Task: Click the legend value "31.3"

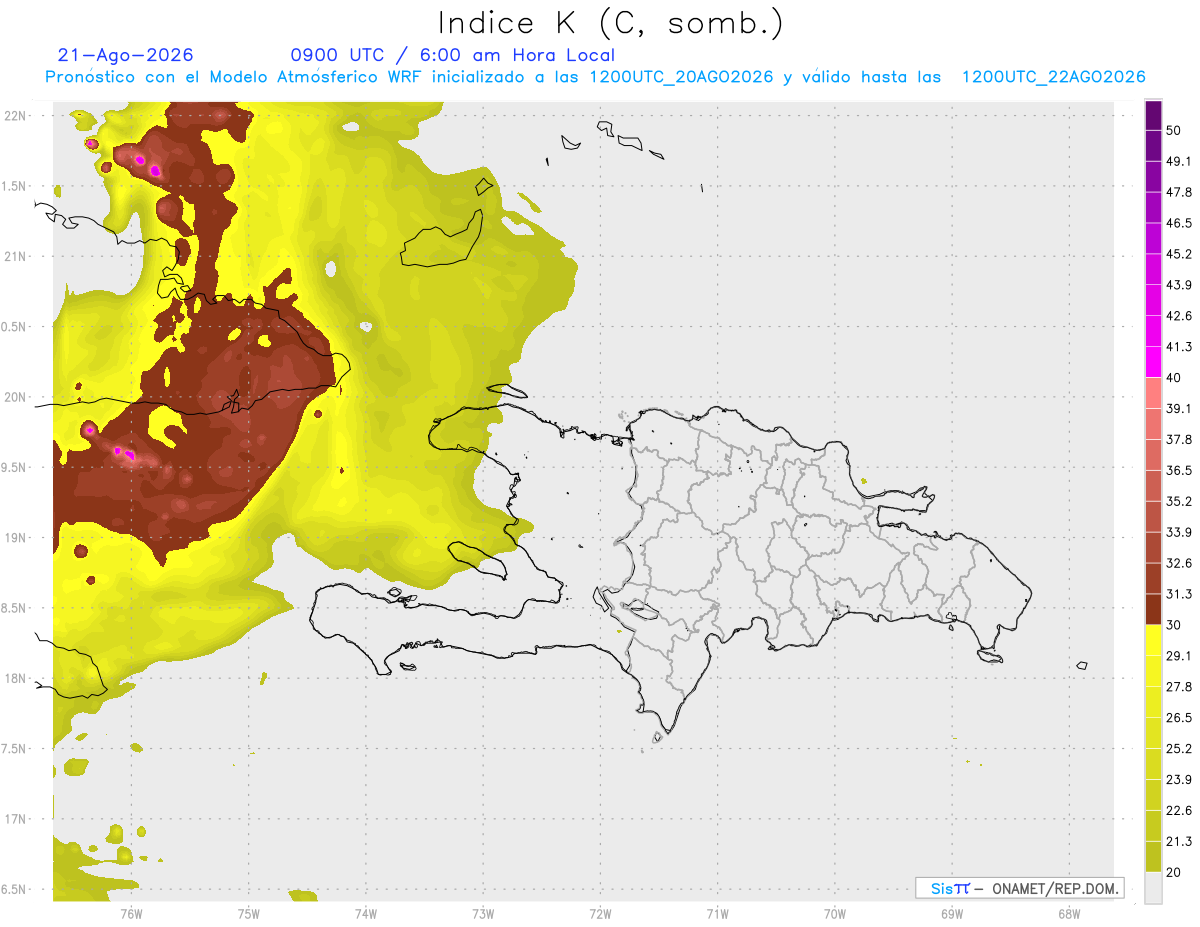Action: [1179, 594]
